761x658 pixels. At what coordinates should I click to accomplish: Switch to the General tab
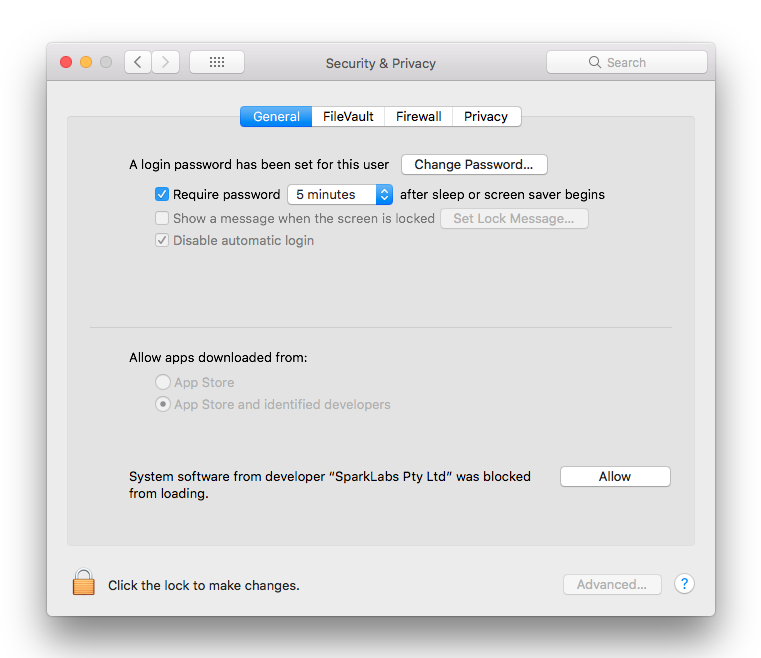click(276, 117)
